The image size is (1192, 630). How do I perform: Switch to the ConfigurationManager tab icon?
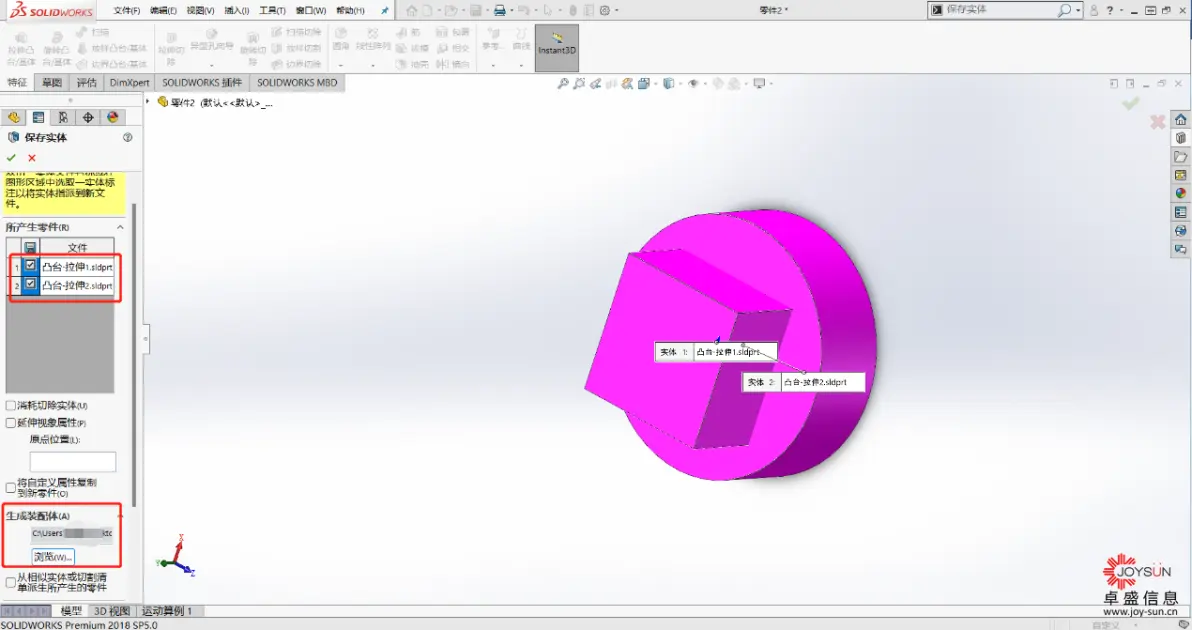pos(63,117)
